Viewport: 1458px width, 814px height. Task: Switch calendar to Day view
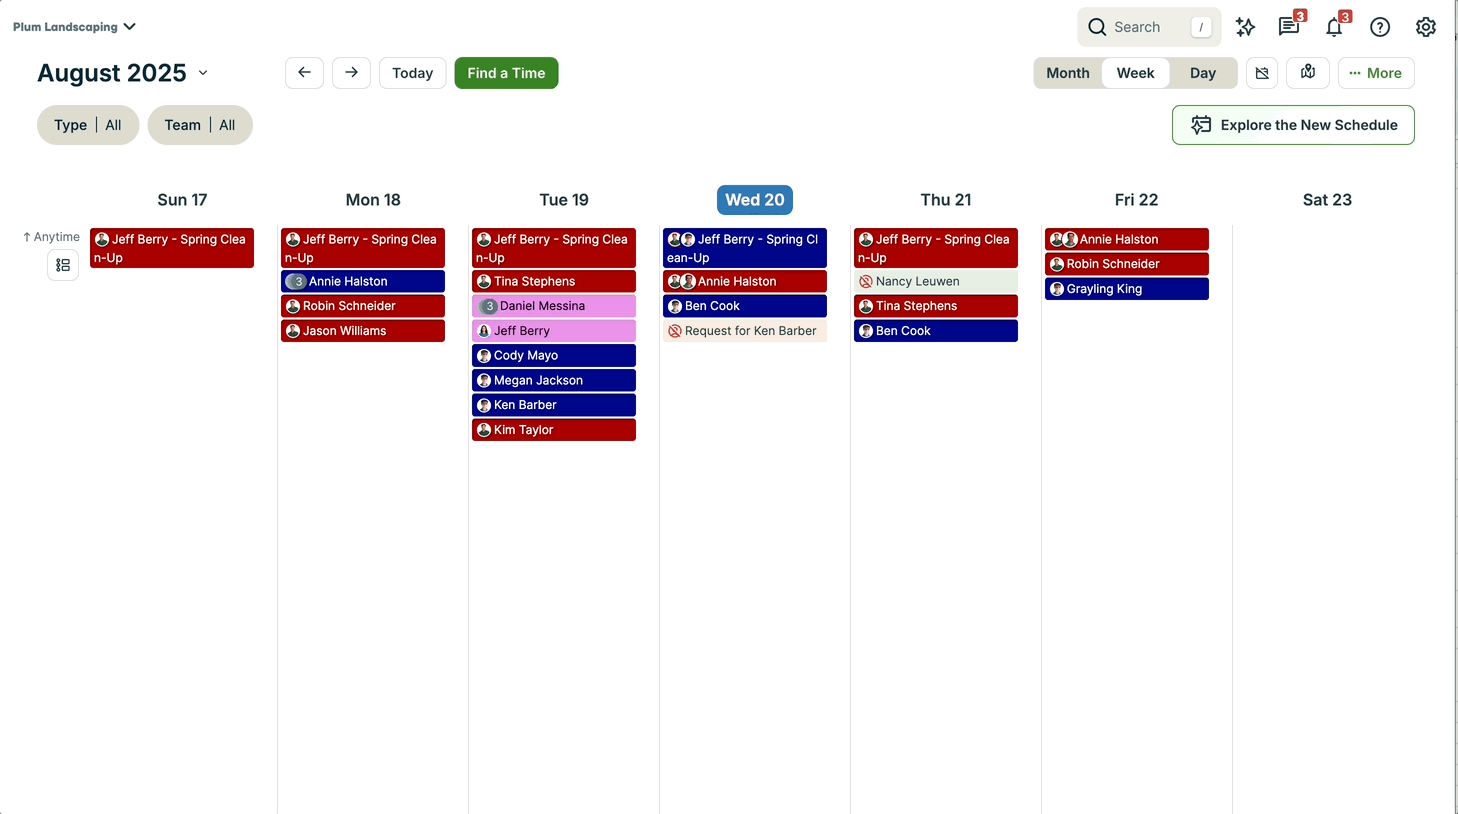click(1203, 73)
